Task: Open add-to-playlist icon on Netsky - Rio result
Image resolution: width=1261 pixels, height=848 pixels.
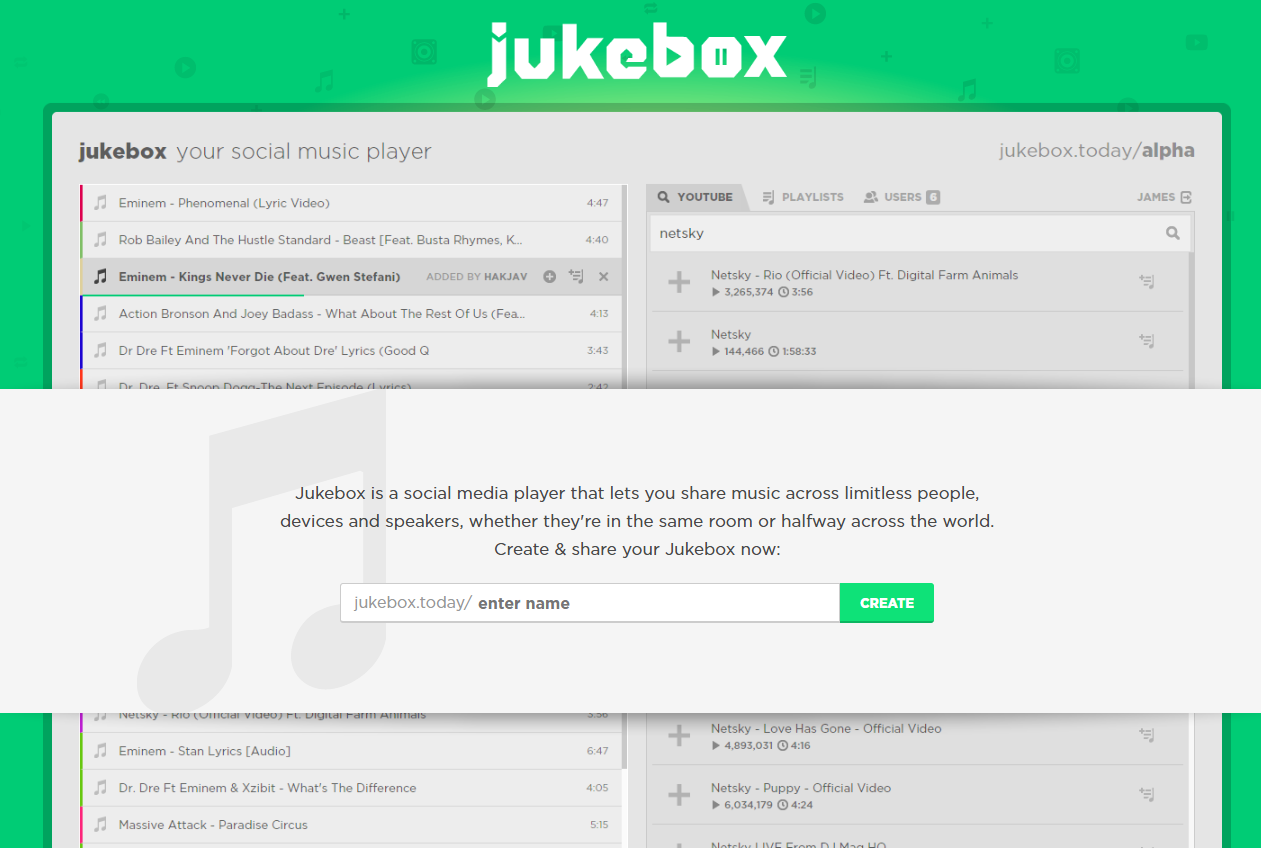Action: 1146,281
